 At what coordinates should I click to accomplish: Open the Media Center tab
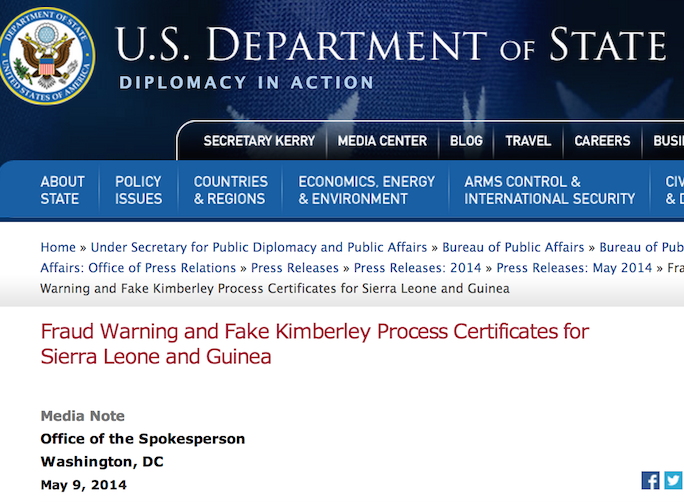382,141
